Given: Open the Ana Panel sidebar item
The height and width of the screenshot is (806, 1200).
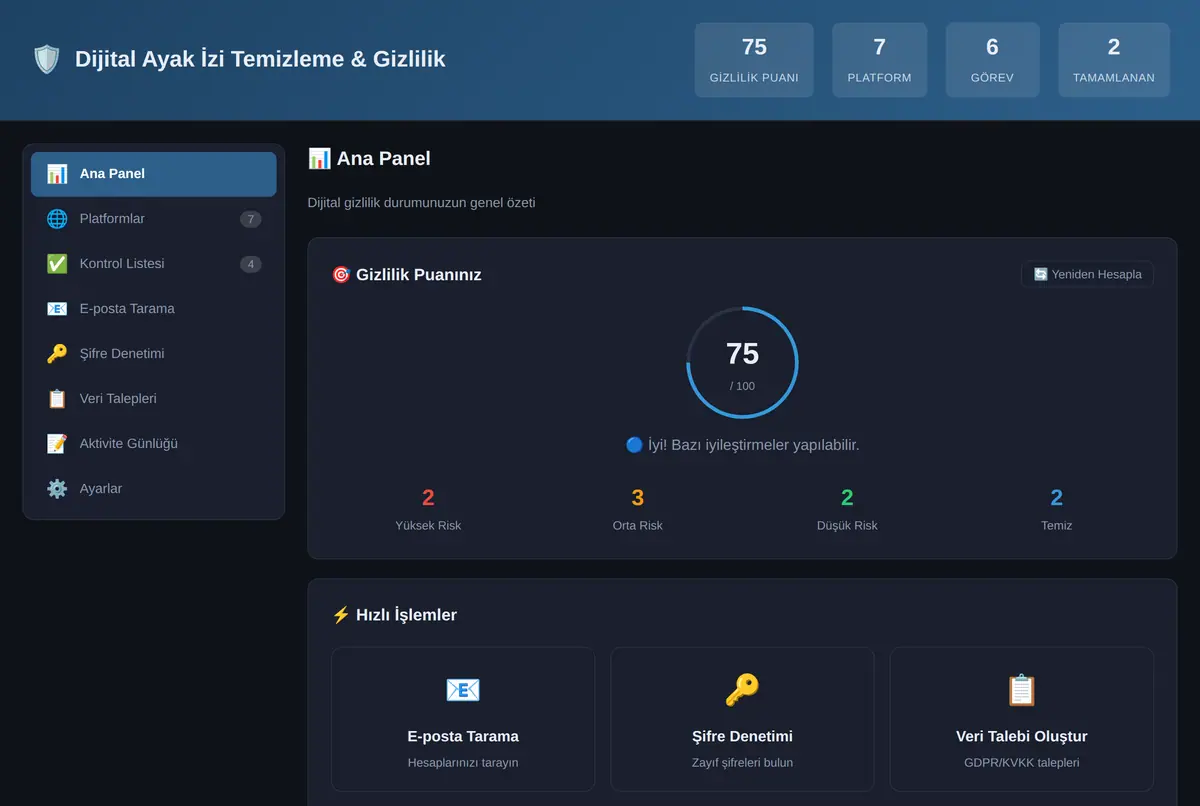Looking at the screenshot, I should pyautogui.click(x=154, y=174).
